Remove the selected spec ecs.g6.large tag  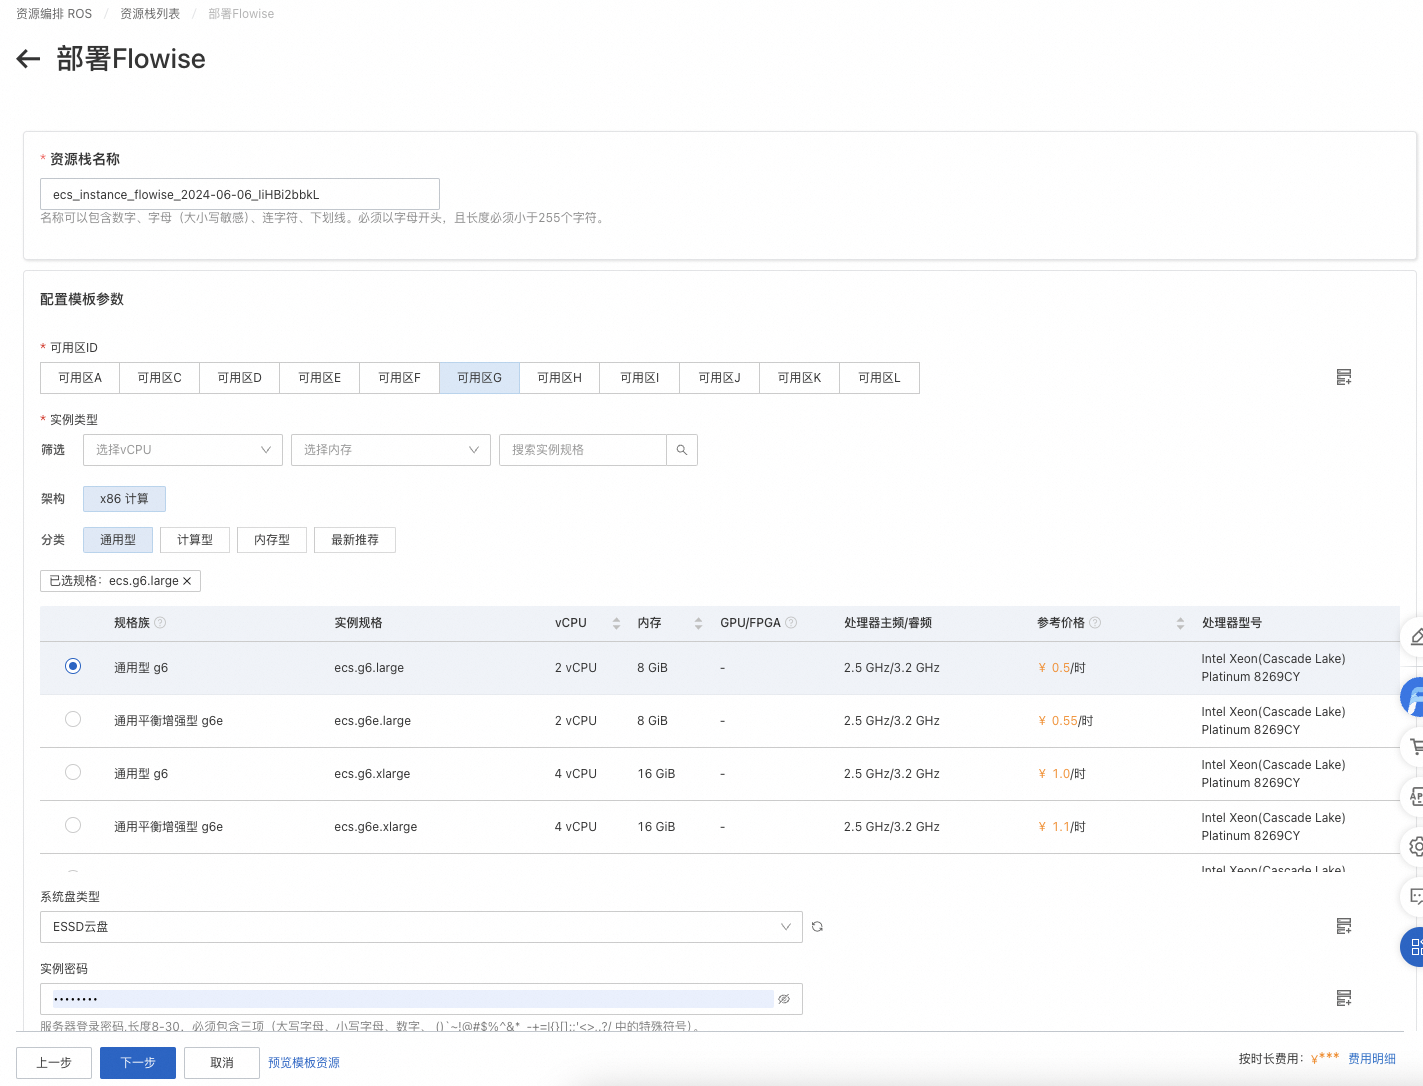tap(187, 581)
